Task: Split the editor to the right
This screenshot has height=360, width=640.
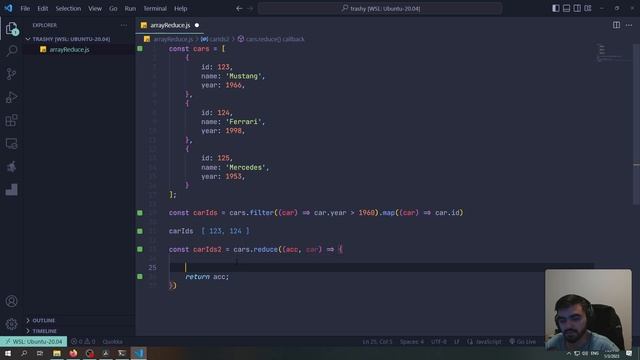Action: tap(616, 25)
